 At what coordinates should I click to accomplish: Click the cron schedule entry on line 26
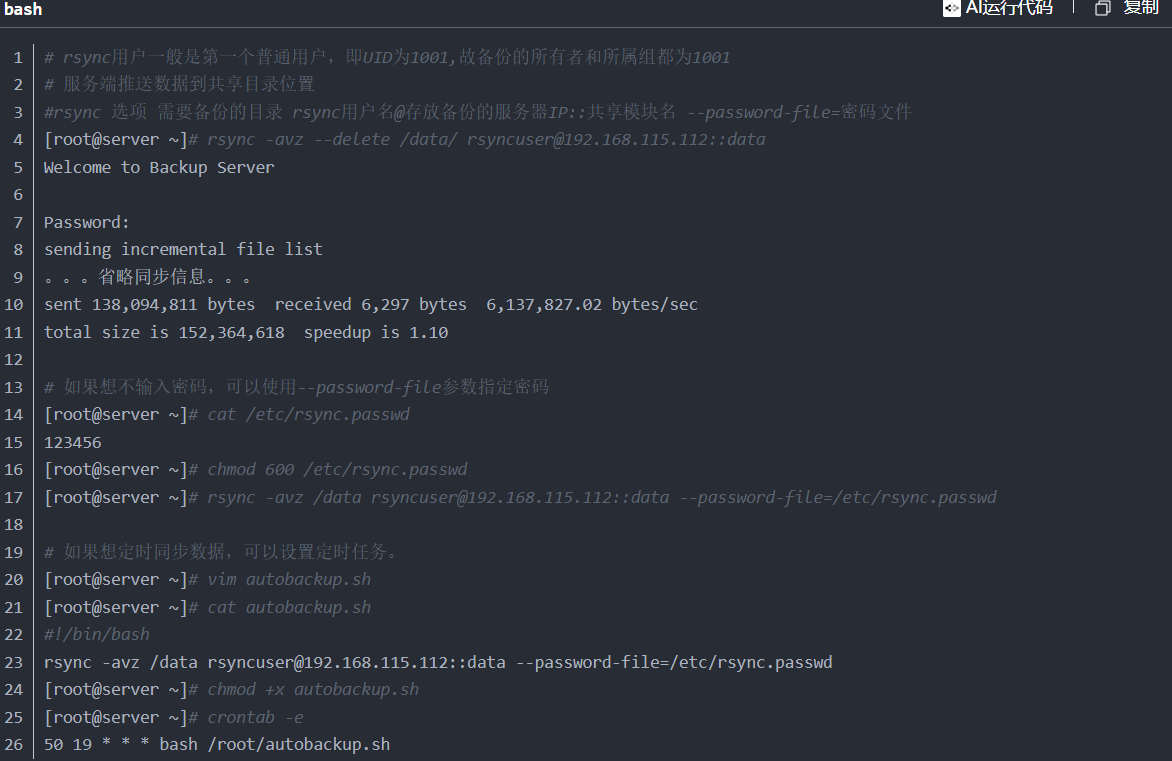pyautogui.click(x=216, y=744)
